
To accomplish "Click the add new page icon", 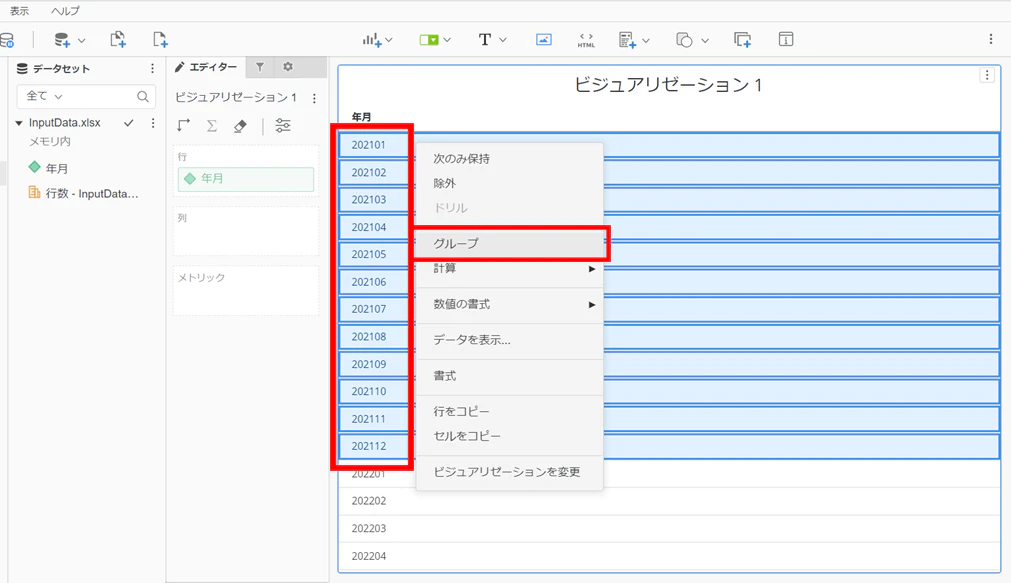I will (160, 39).
